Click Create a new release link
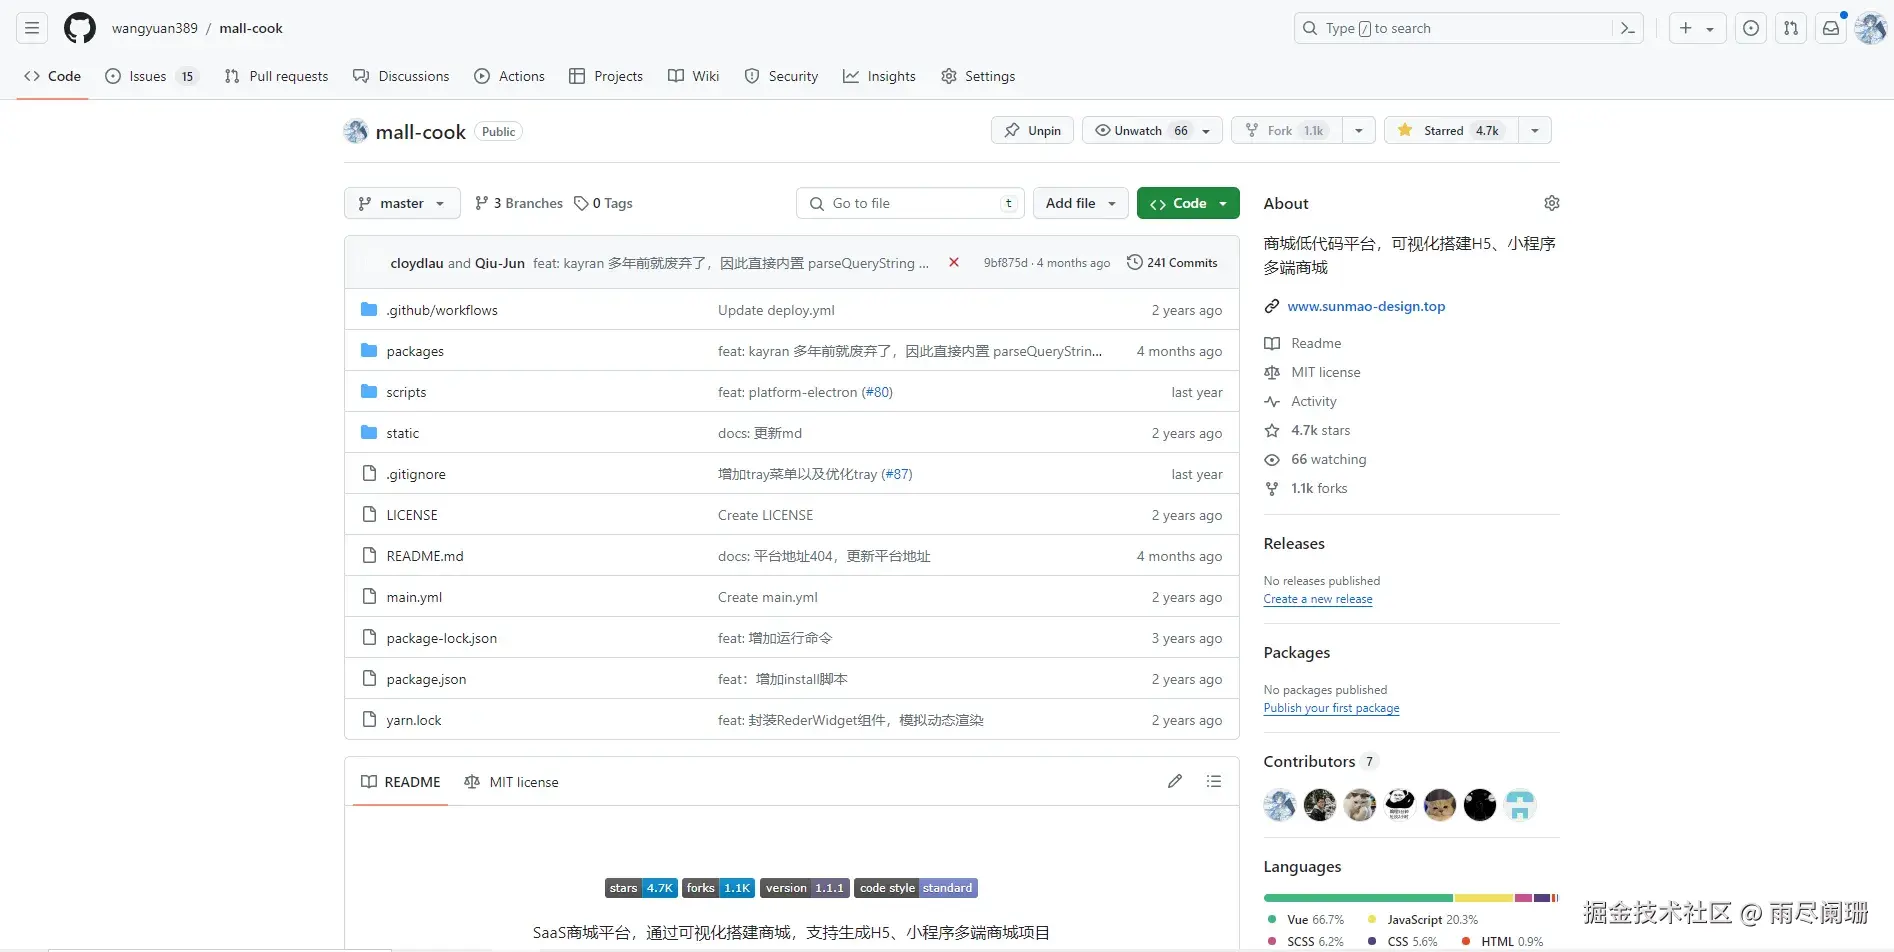 (1318, 599)
